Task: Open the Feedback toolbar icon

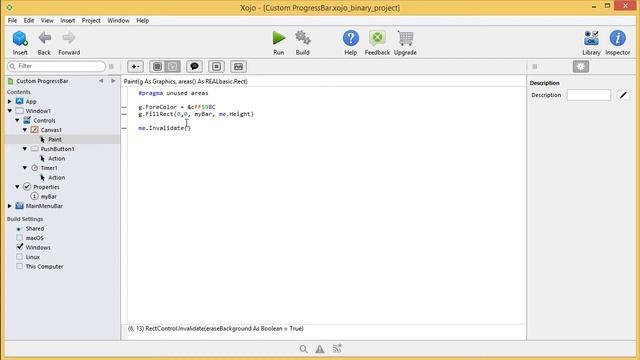Action: [x=377, y=38]
